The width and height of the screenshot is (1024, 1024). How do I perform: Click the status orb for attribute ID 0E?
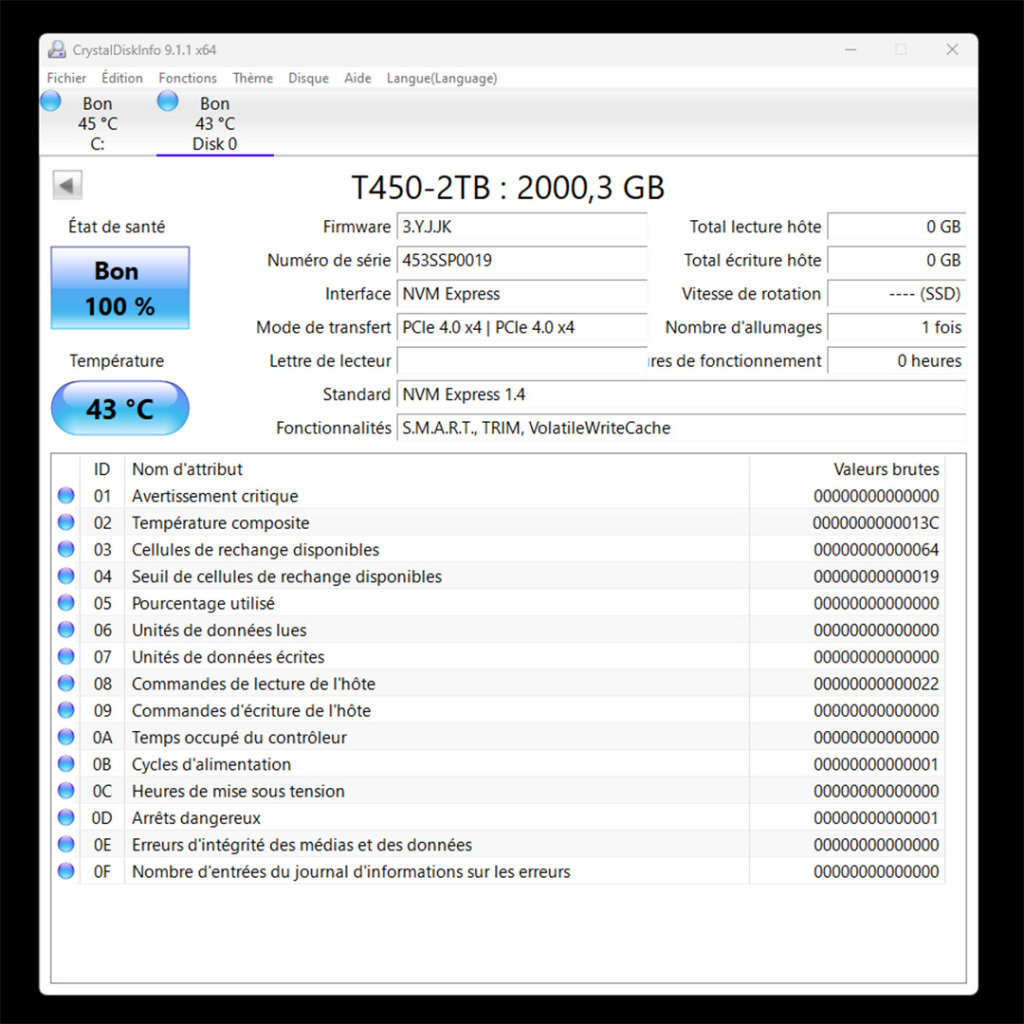coord(66,844)
